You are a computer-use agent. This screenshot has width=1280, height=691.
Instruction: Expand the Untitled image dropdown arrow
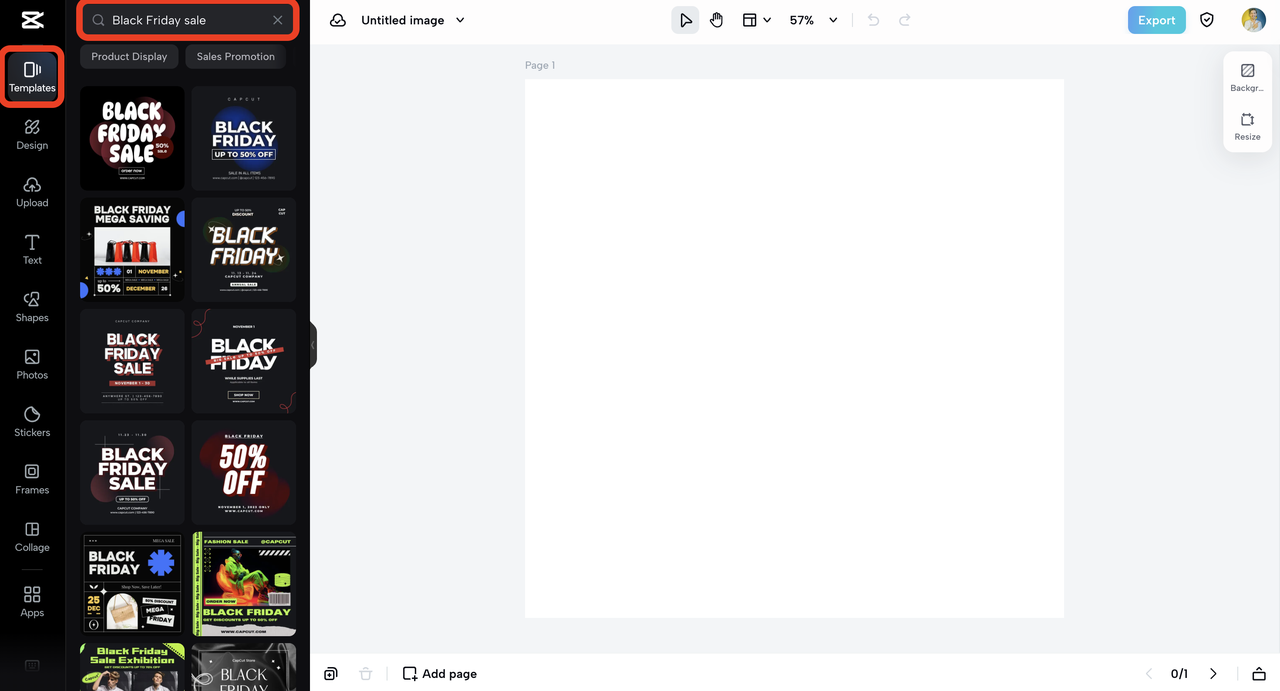(460, 20)
